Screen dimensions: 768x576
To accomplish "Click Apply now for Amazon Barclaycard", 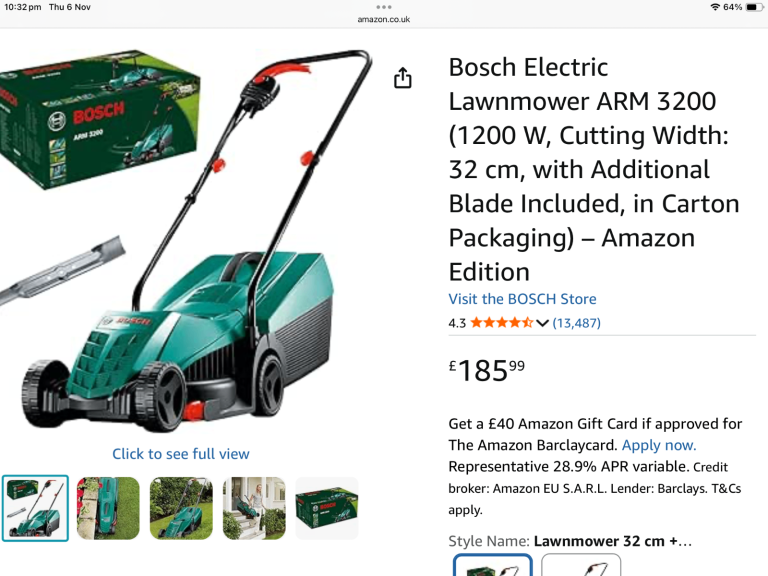I will tap(659, 445).
